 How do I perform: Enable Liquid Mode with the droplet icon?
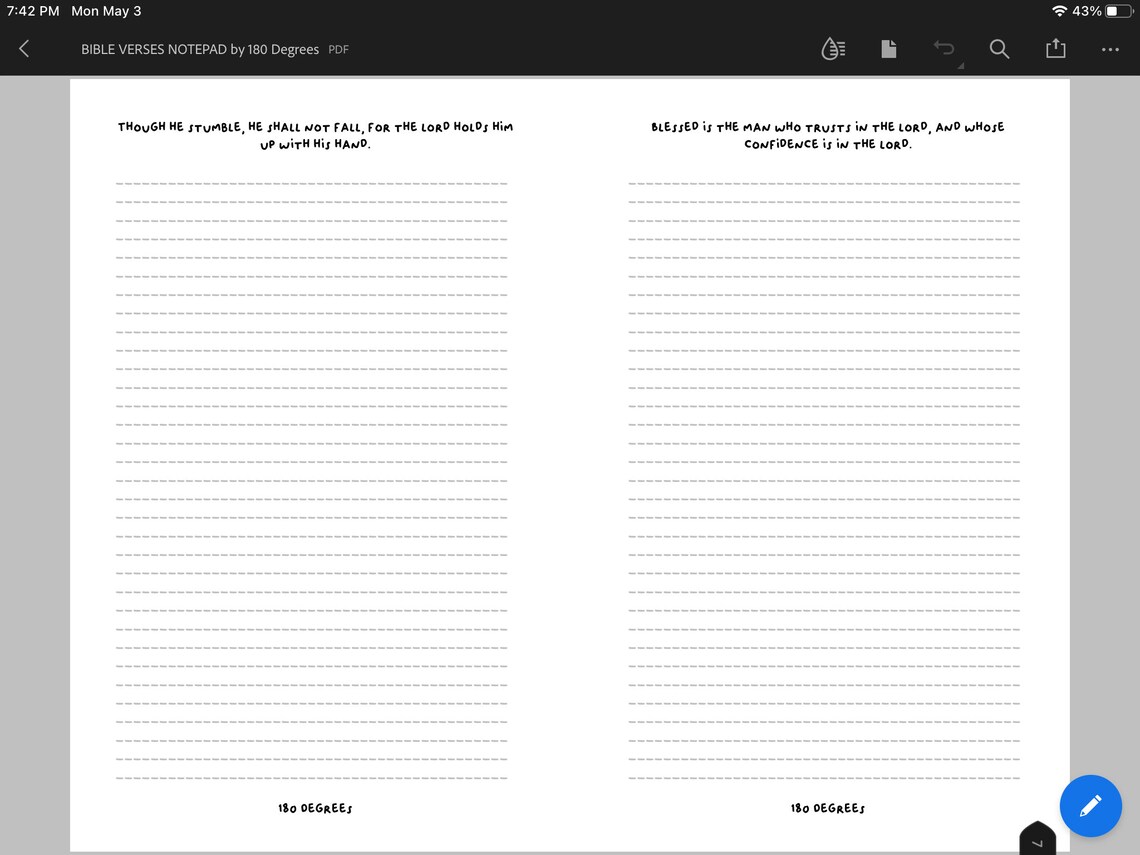[x=833, y=49]
